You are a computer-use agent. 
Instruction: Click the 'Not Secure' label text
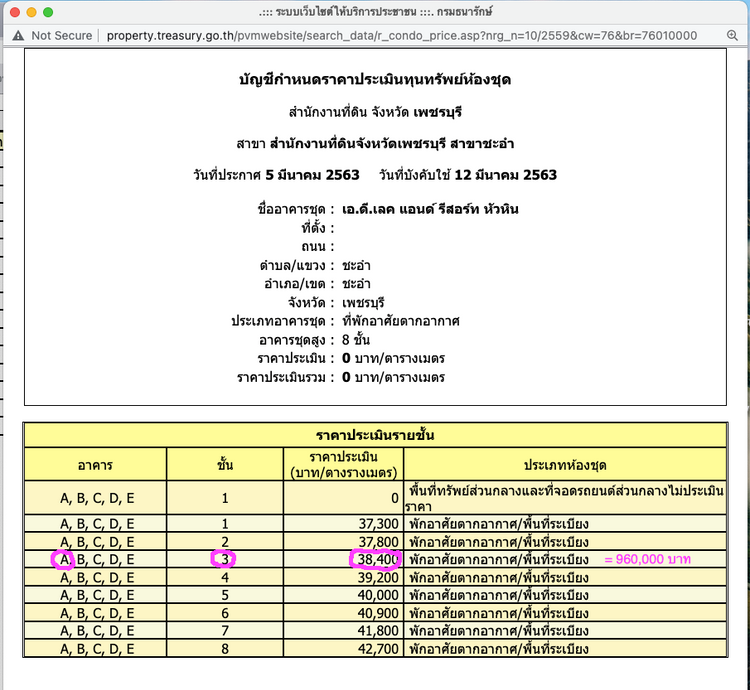[x=62, y=35]
